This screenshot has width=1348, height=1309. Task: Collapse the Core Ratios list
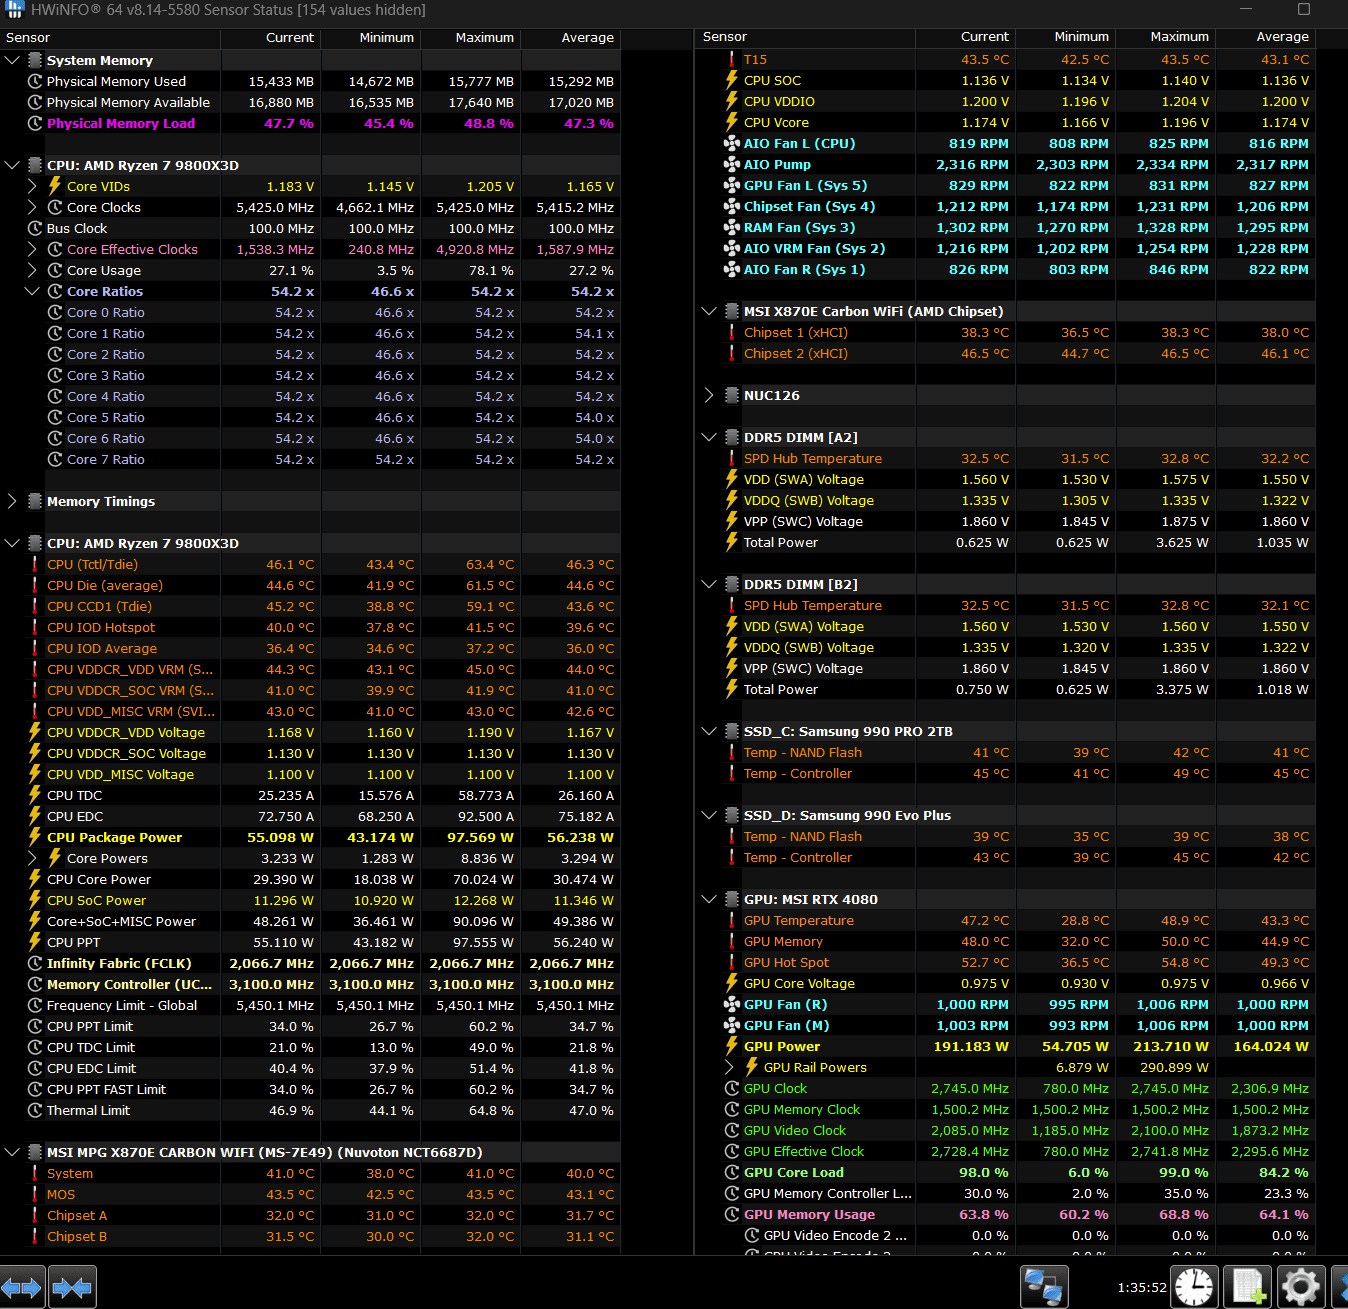tap(31, 291)
